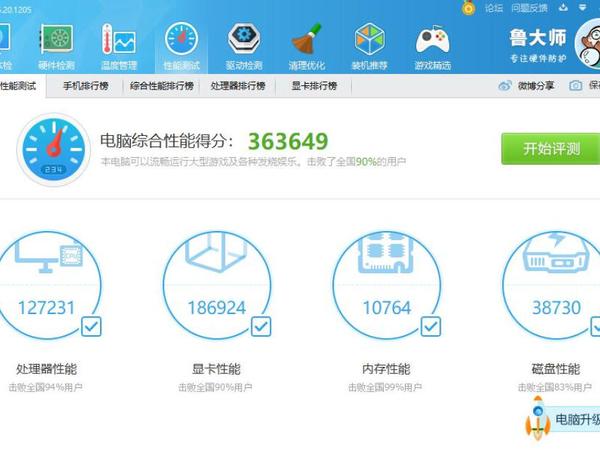Click 击败全国94%用户 text
The height and width of the screenshot is (450, 600).
(x=46, y=388)
